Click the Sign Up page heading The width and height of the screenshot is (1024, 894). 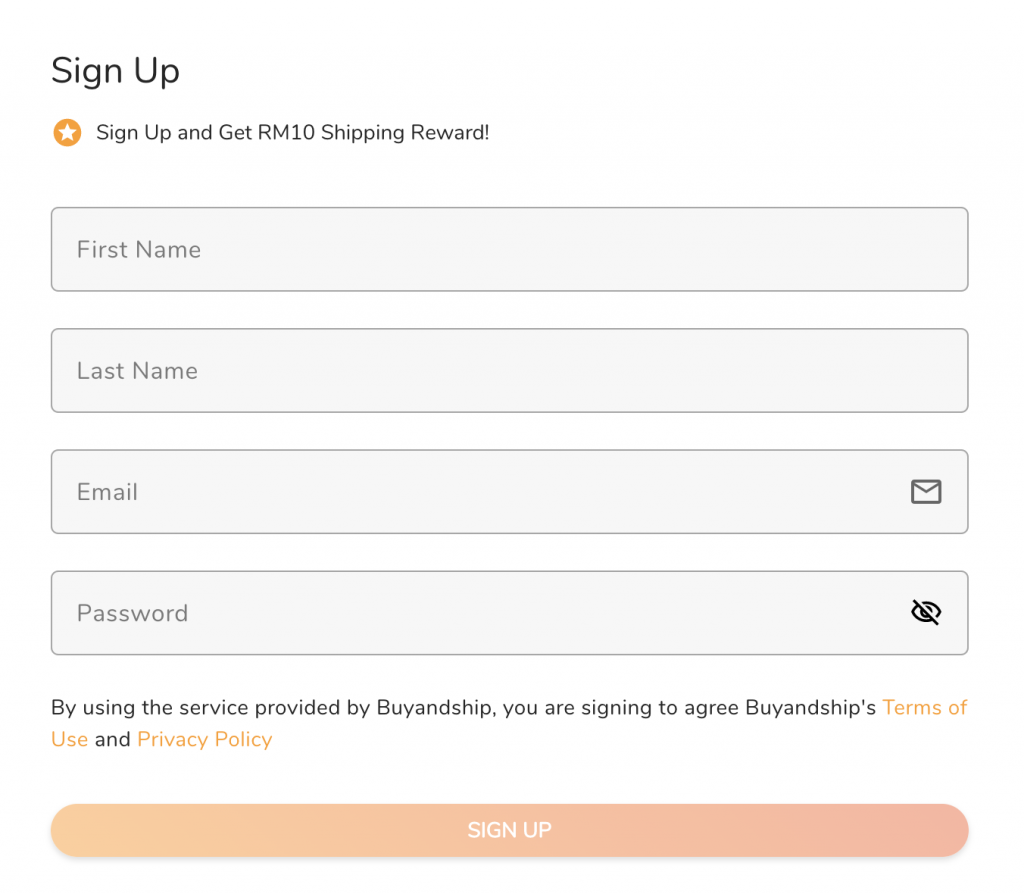115,71
